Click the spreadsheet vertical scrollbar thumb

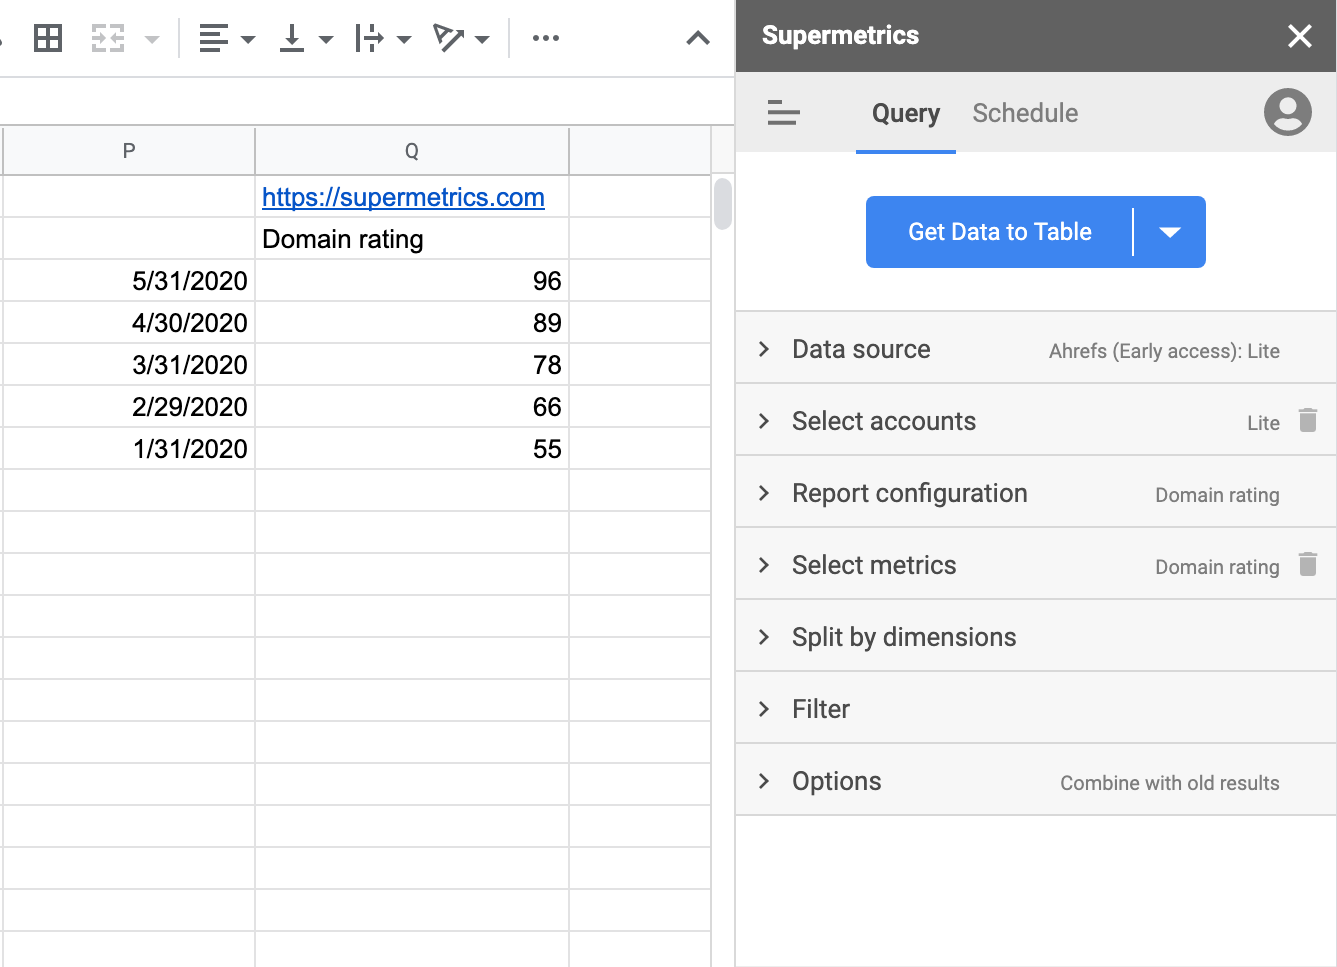723,203
